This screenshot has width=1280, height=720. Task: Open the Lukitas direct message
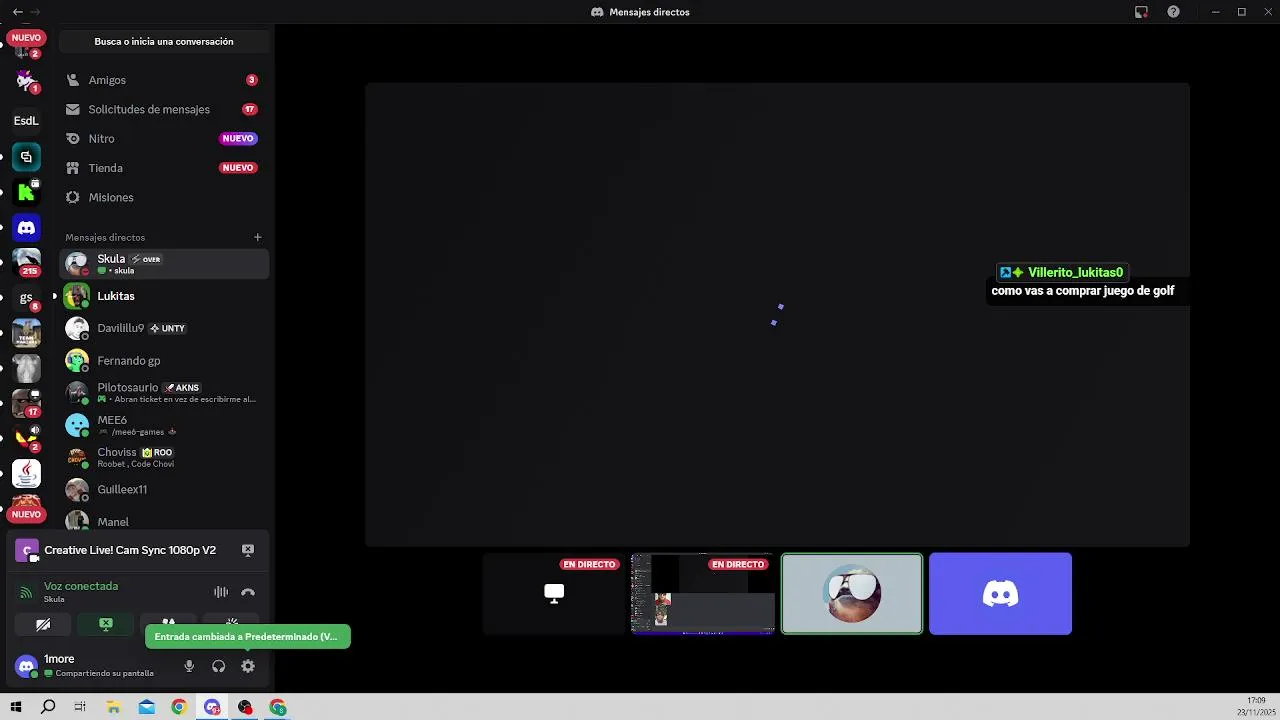[164, 296]
